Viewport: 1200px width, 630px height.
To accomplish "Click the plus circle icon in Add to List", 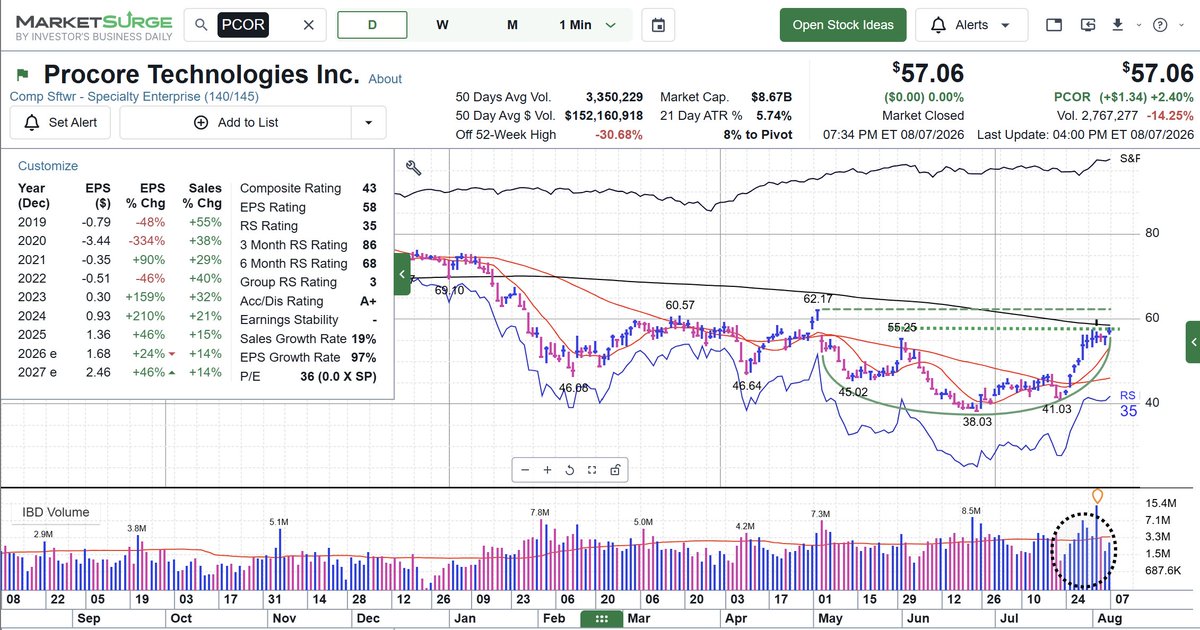I will (x=200, y=122).
